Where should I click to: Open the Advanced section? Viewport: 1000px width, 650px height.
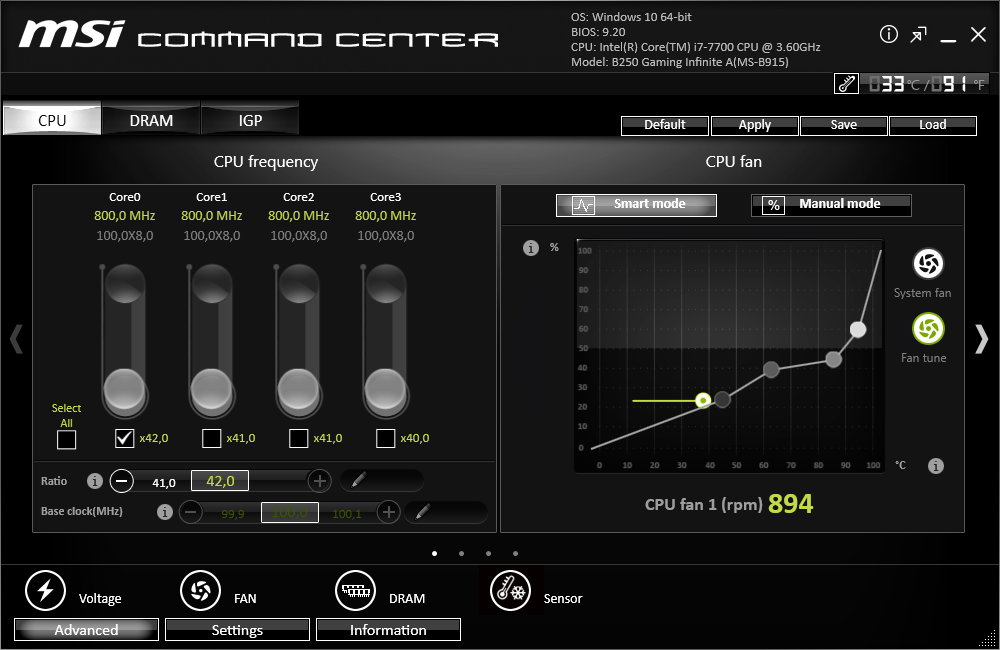click(x=86, y=630)
